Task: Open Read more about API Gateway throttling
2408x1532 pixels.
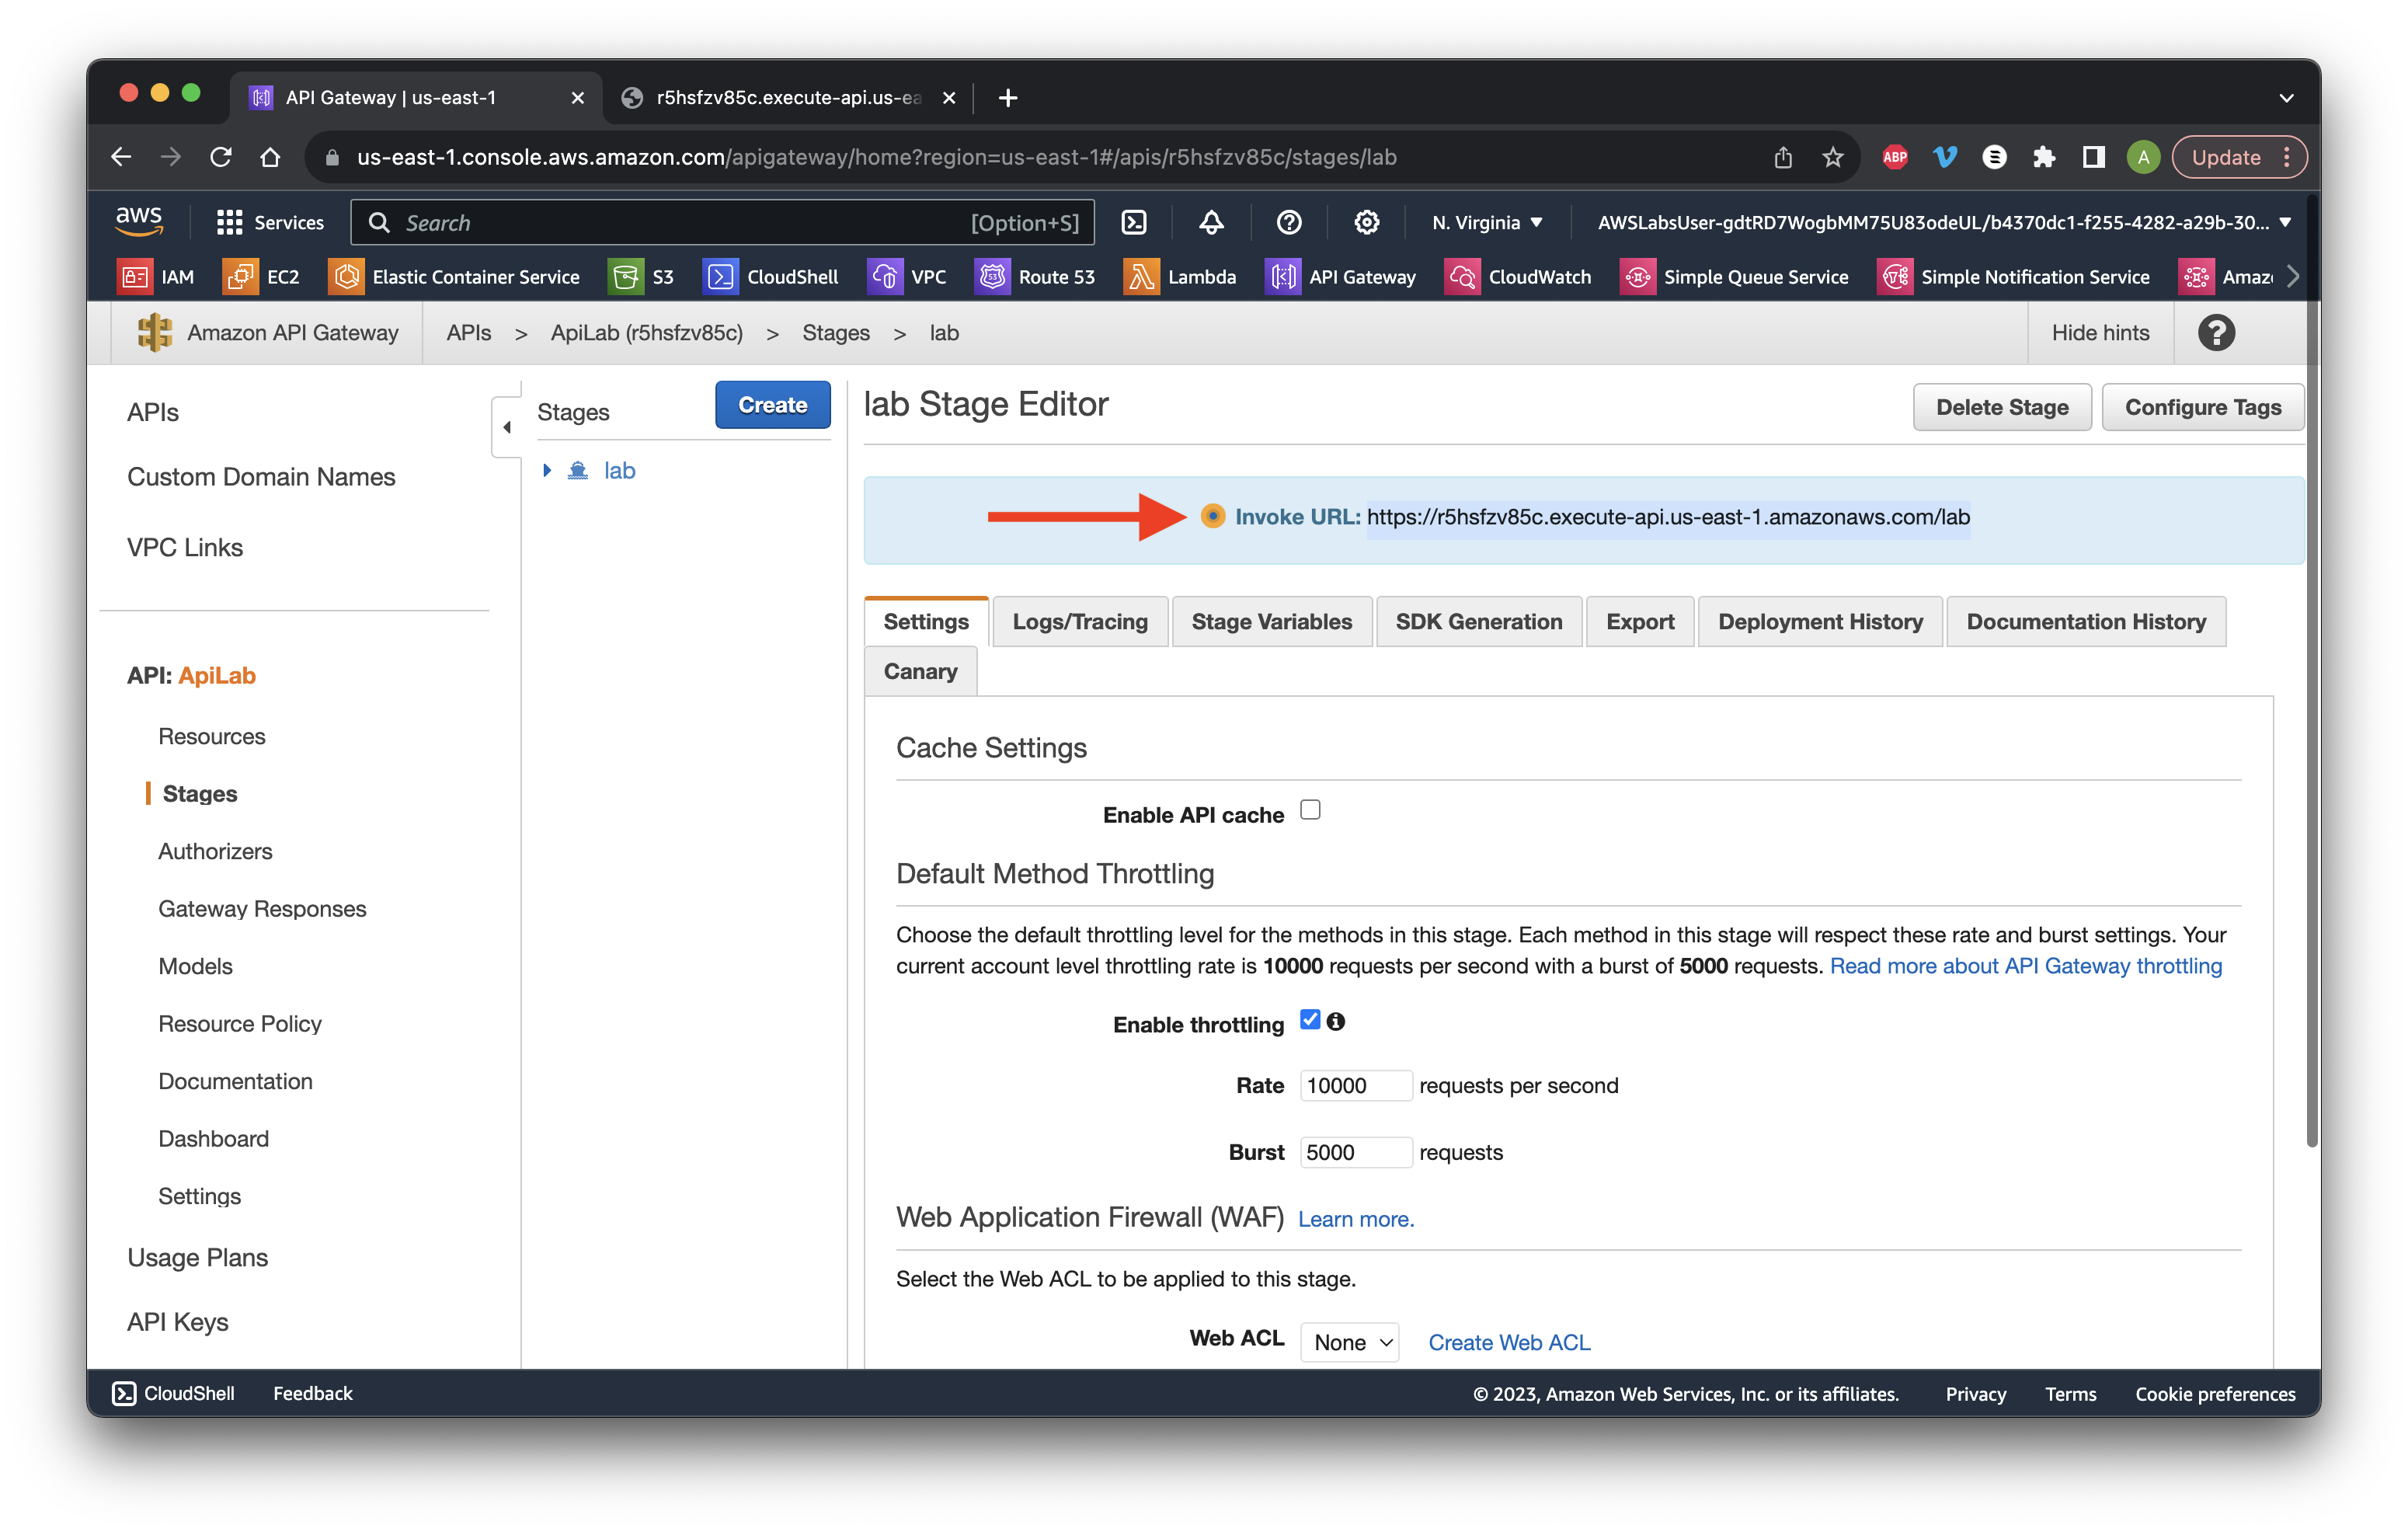Action: 2025,966
